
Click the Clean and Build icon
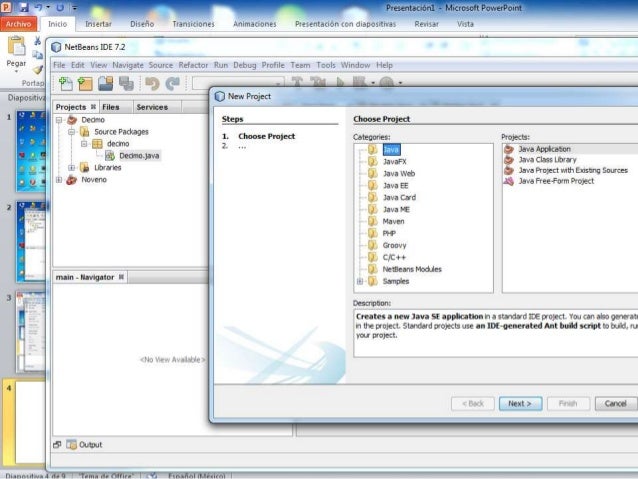[318, 83]
